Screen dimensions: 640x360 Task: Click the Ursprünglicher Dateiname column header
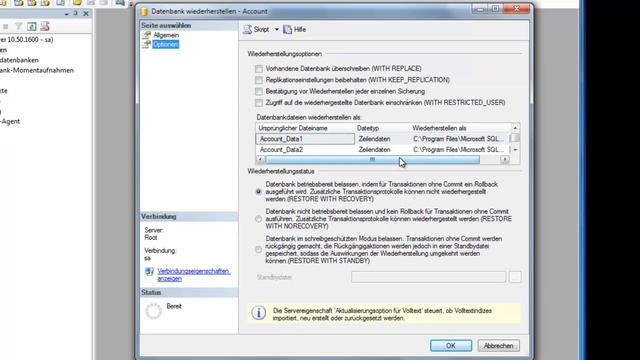pyautogui.click(x=305, y=128)
